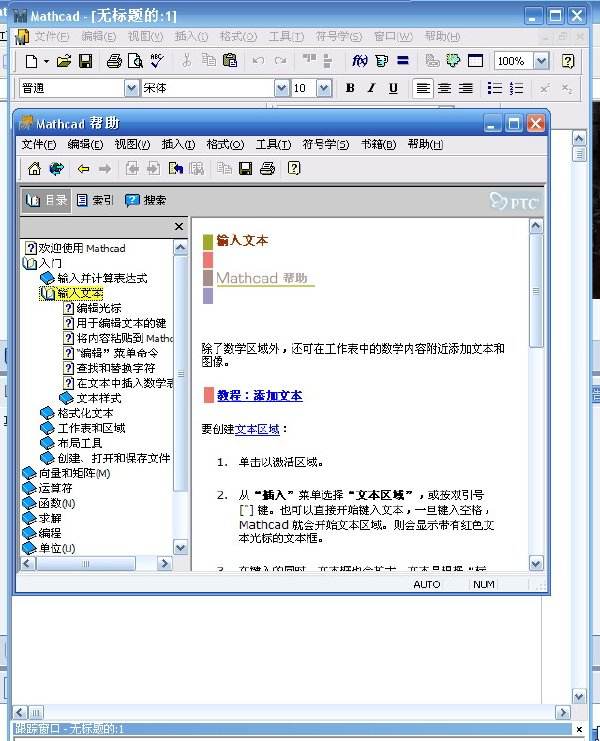
Task: Follow the 文本区域 hyperlink
Action: pos(257,429)
